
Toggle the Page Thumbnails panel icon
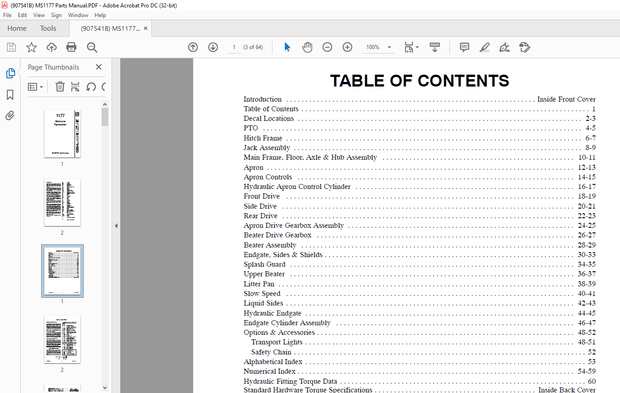pyautogui.click(x=10, y=73)
